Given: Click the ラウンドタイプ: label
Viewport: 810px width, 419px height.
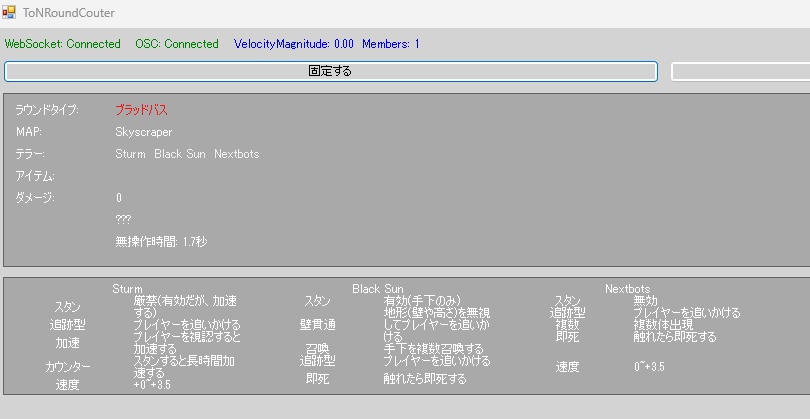Looking at the screenshot, I should [x=46, y=110].
